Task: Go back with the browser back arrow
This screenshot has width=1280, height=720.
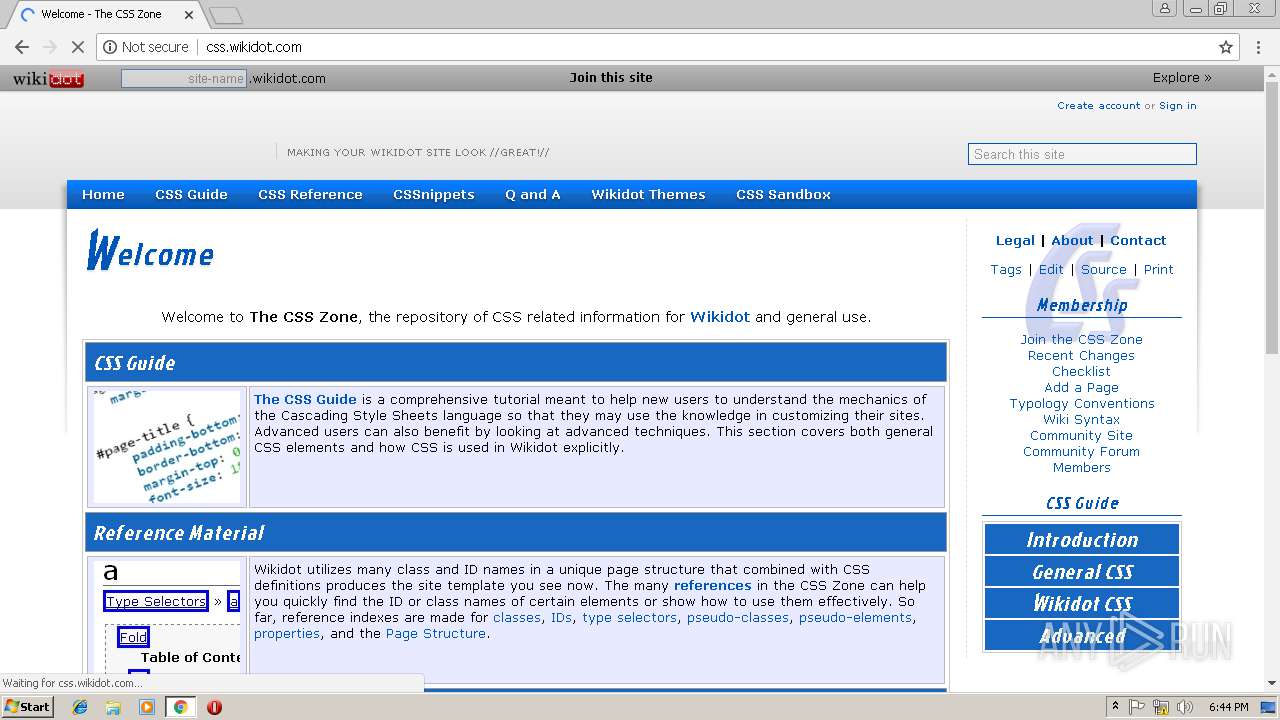Action: [x=22, y=47]
